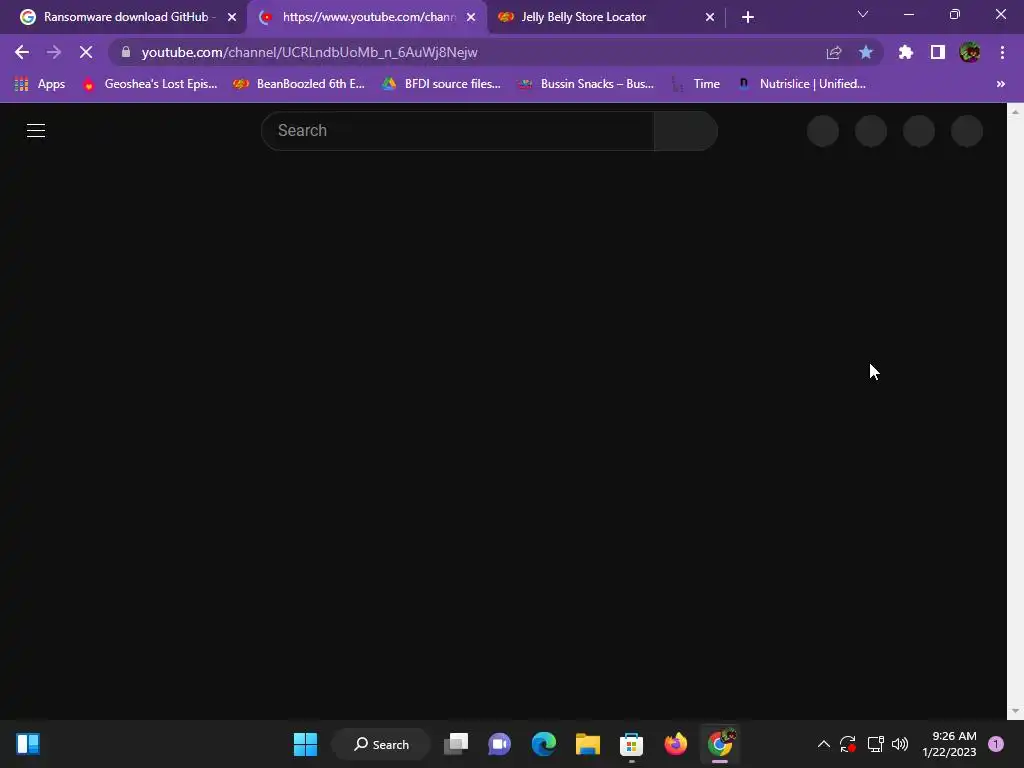Go back to the previous page

pos(22,52)
